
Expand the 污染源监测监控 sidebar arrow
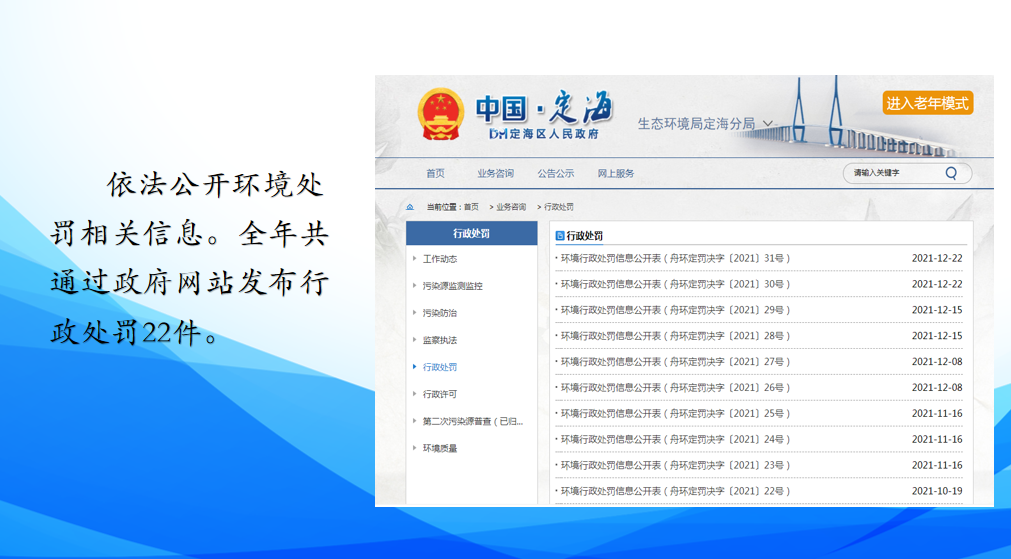click(x=415, y=286)
